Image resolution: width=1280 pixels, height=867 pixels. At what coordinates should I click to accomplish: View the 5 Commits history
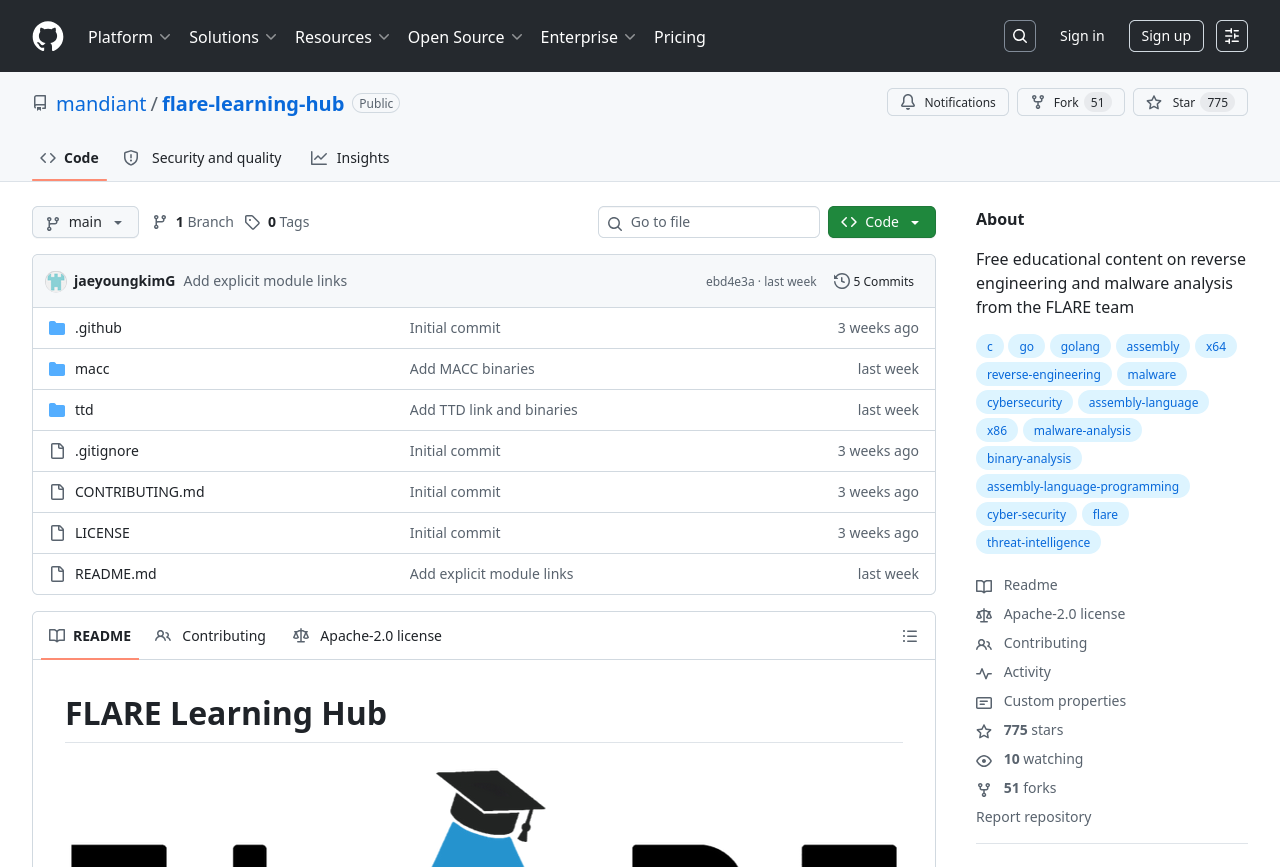tap(874, 281)
